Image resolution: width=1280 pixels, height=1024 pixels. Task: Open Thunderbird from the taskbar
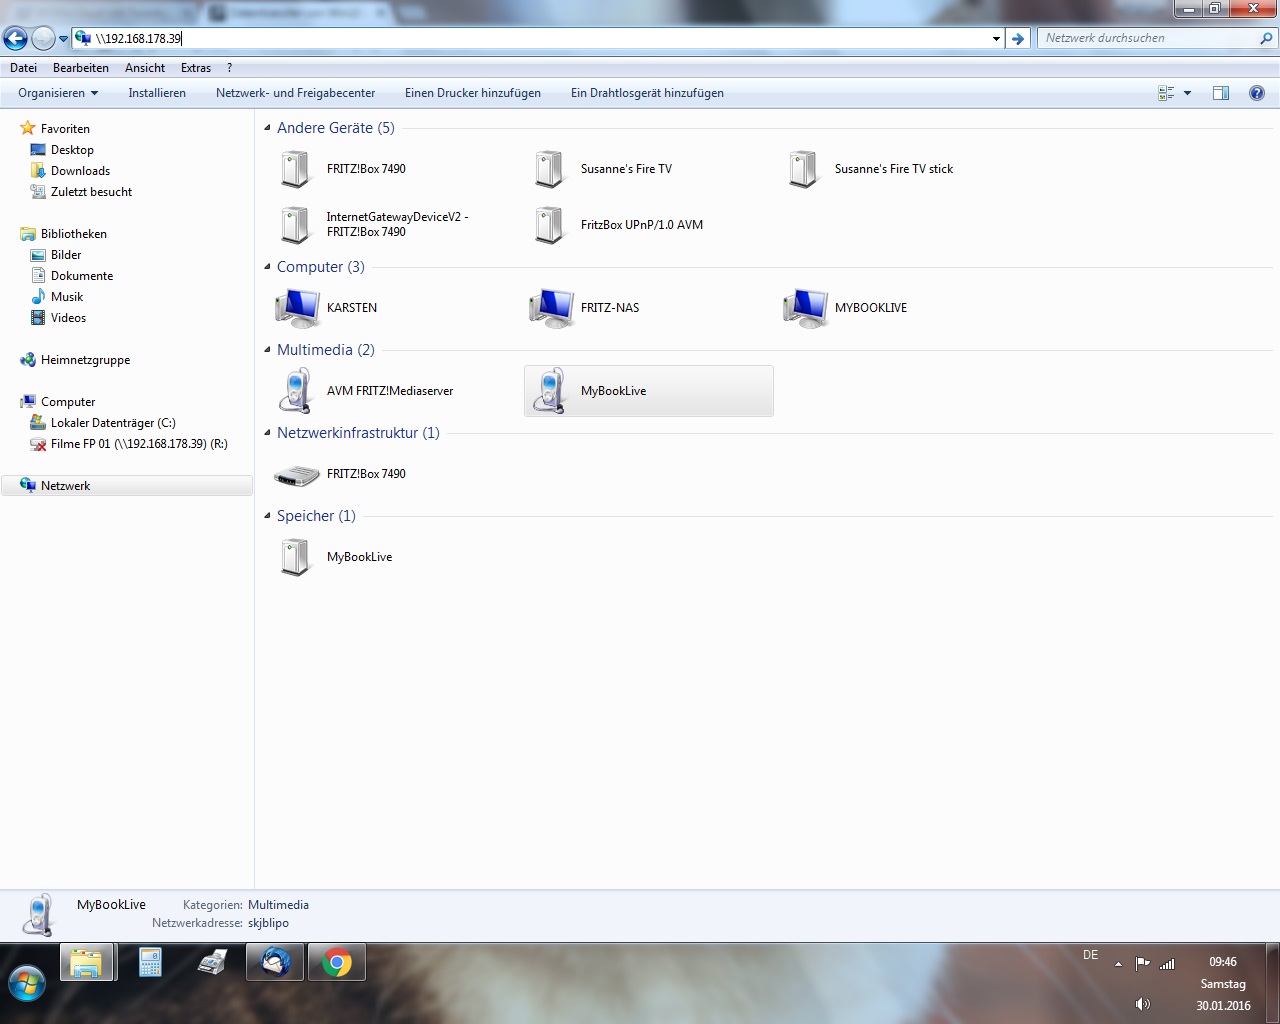[x=275, y=963]
